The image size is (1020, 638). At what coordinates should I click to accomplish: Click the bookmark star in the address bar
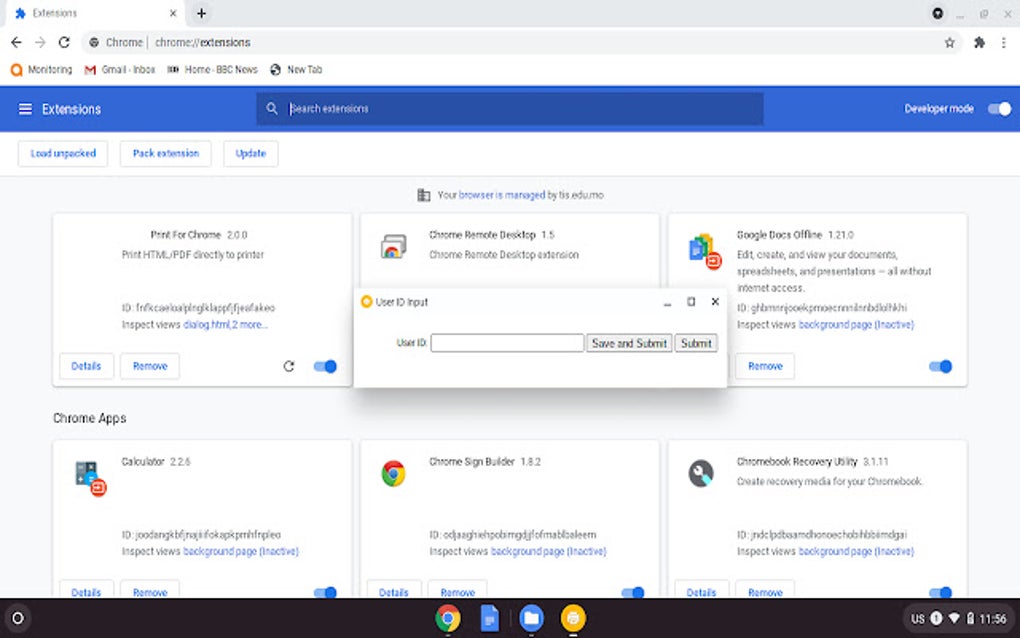pyautogui.click(x=949, y=43)
